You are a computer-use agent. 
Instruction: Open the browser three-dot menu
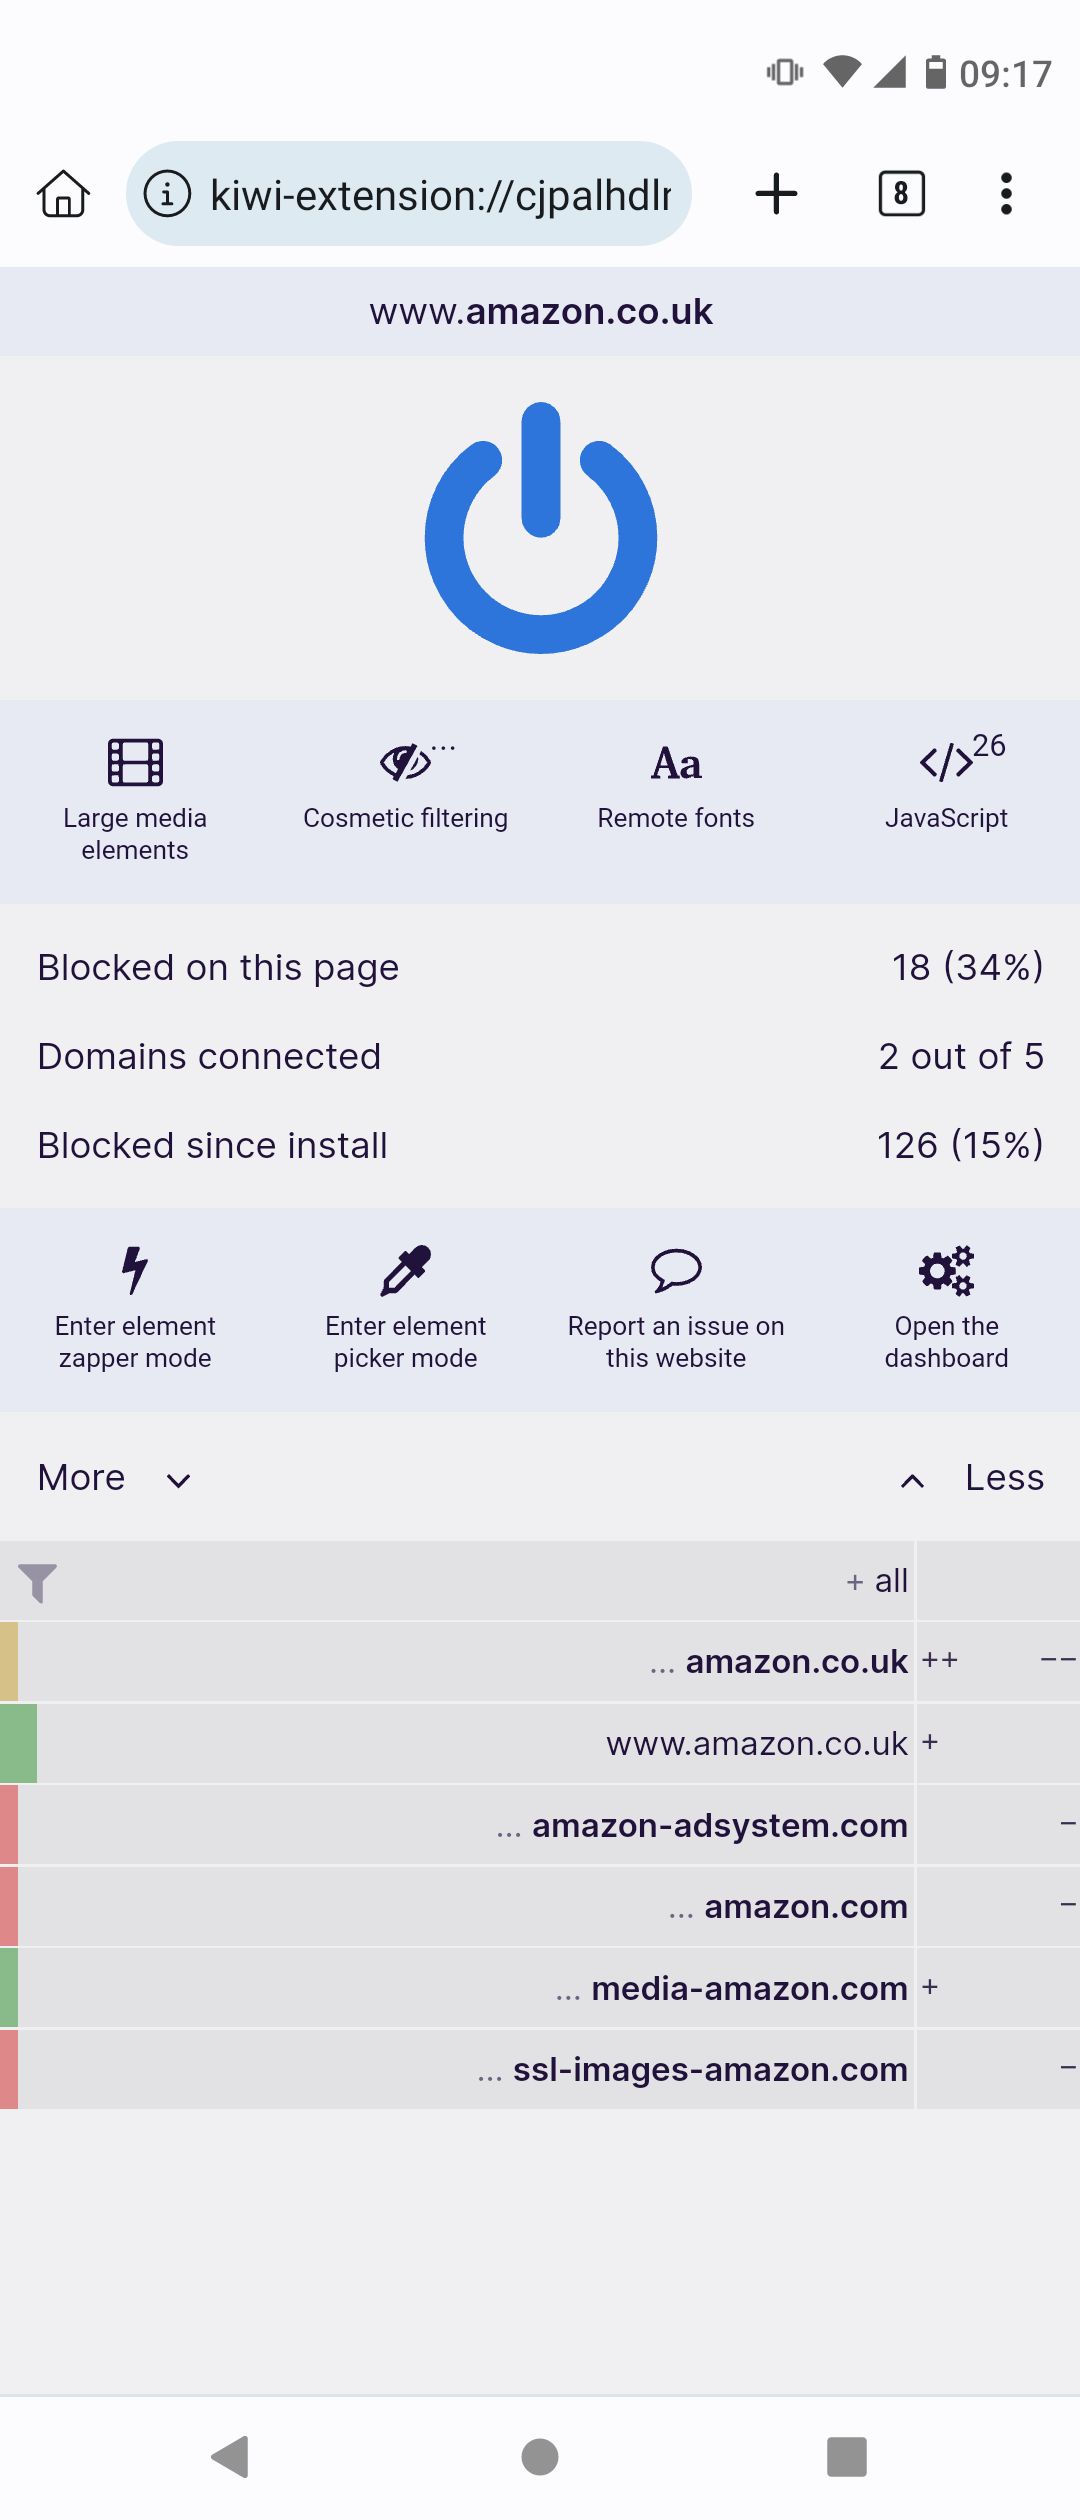(x=1006, y=194)
